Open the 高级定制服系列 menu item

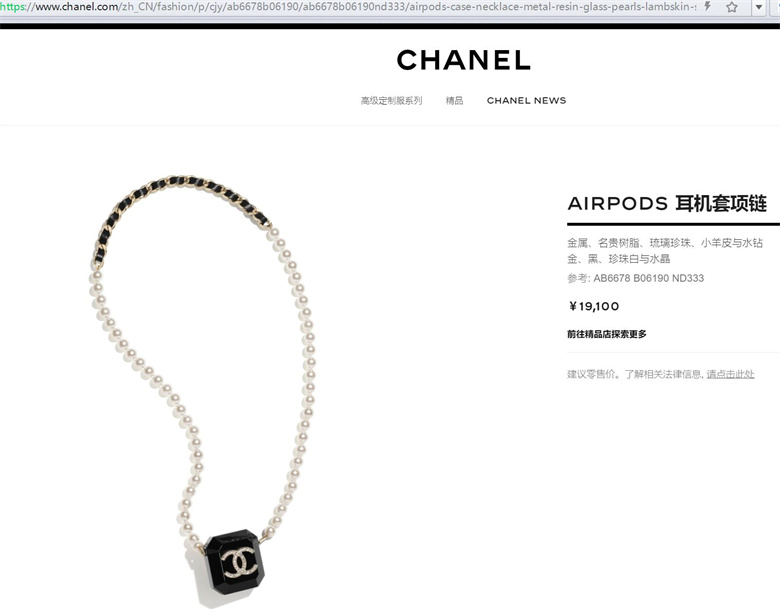coord(391,101)
